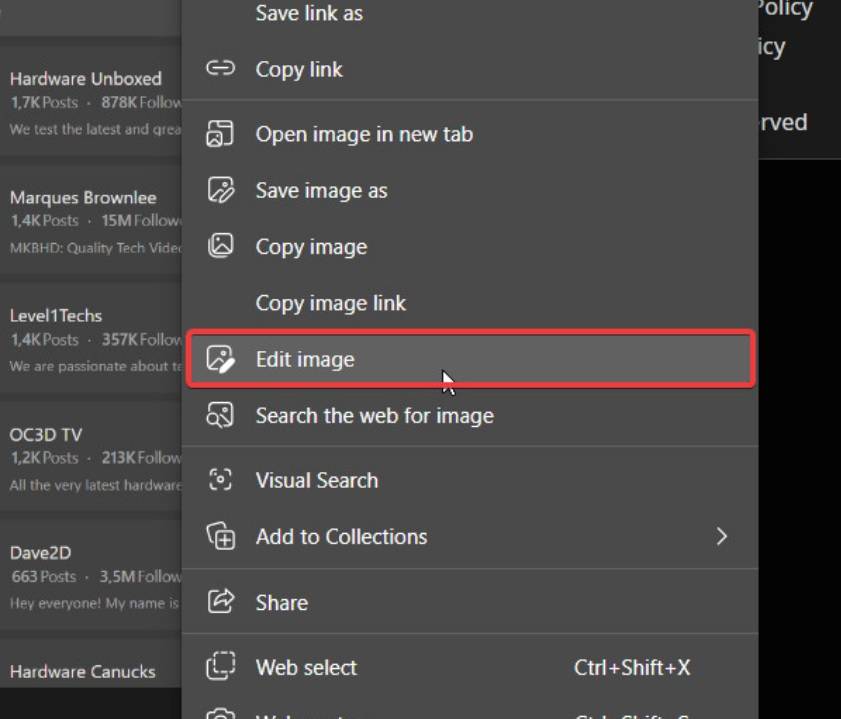Image resolution: width=841 pixels, height=719 pixels.
Task: Click the Save image as icon
Action: 220,190
